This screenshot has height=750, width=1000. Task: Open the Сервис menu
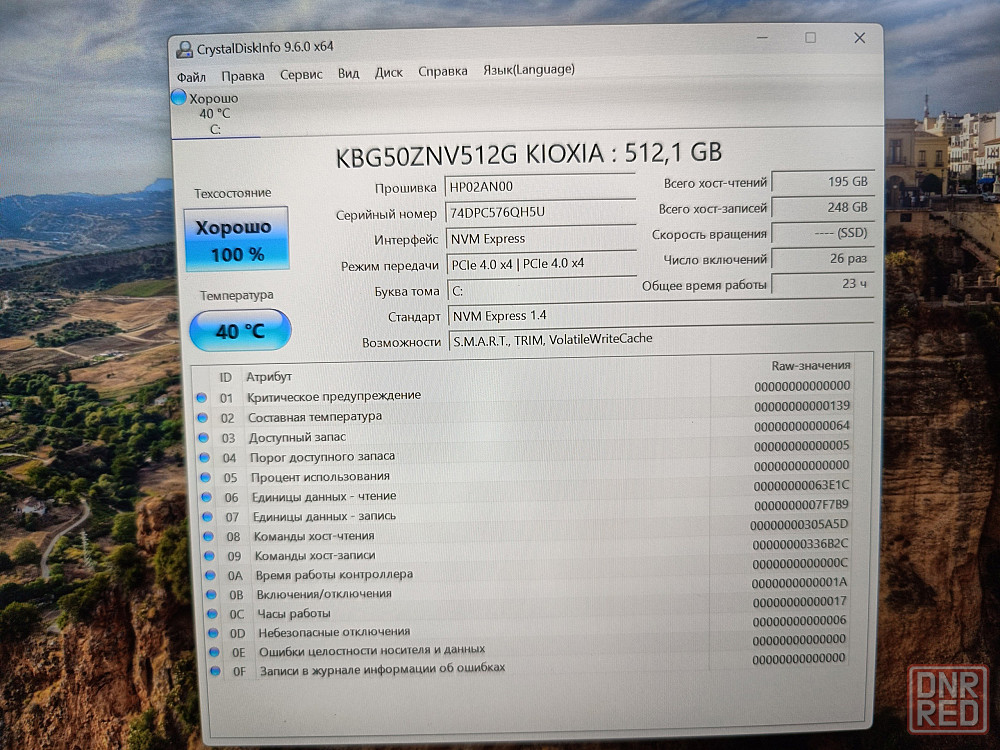click(301, 75)
